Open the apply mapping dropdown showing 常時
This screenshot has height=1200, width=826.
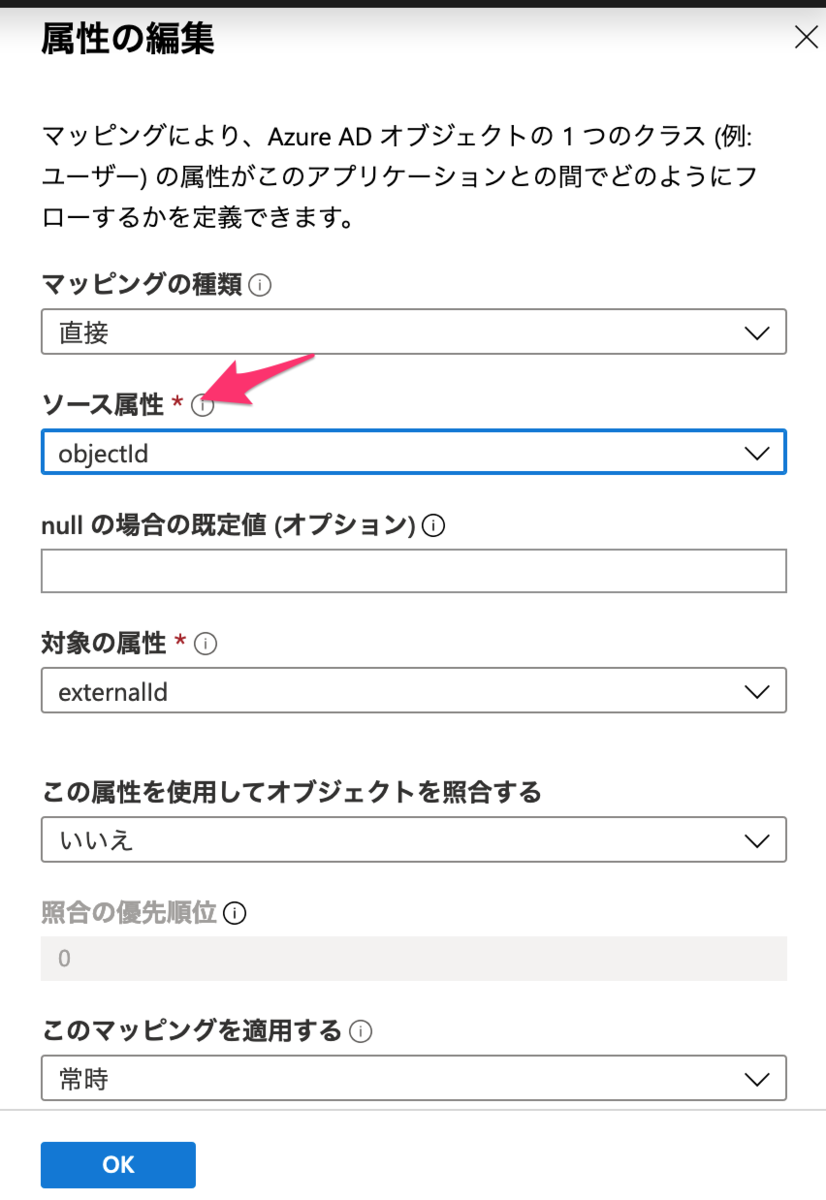point(413,1078)
